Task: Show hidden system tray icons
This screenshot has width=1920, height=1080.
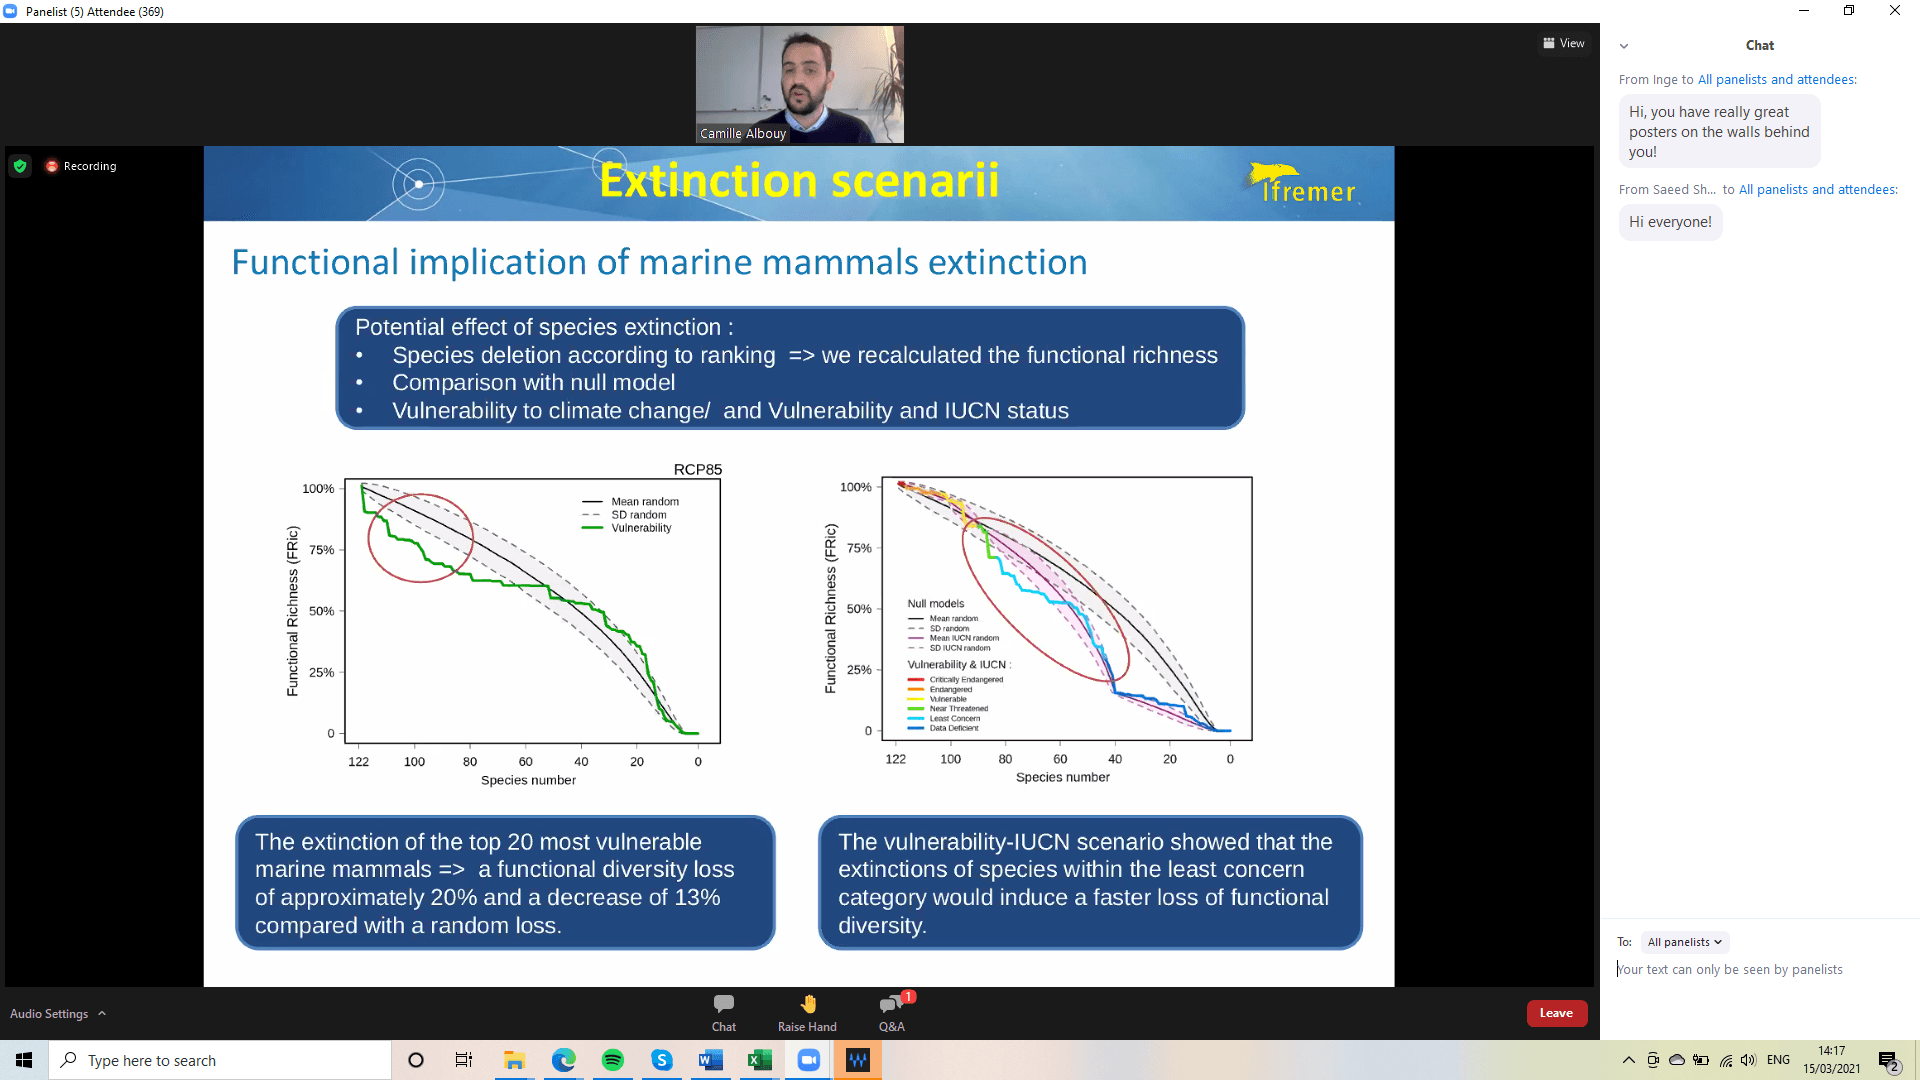Action: pyautogui.click(x=1628, y=1060)
